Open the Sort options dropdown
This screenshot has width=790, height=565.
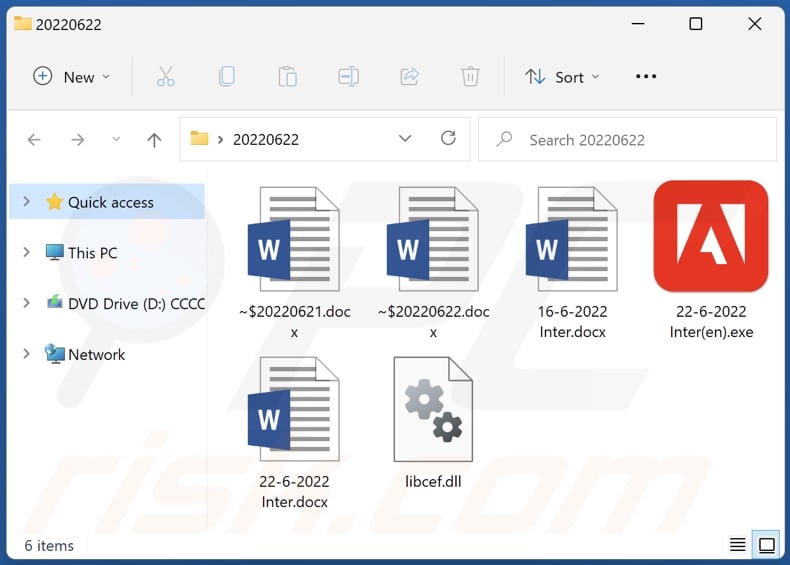(x=562, y=77)
